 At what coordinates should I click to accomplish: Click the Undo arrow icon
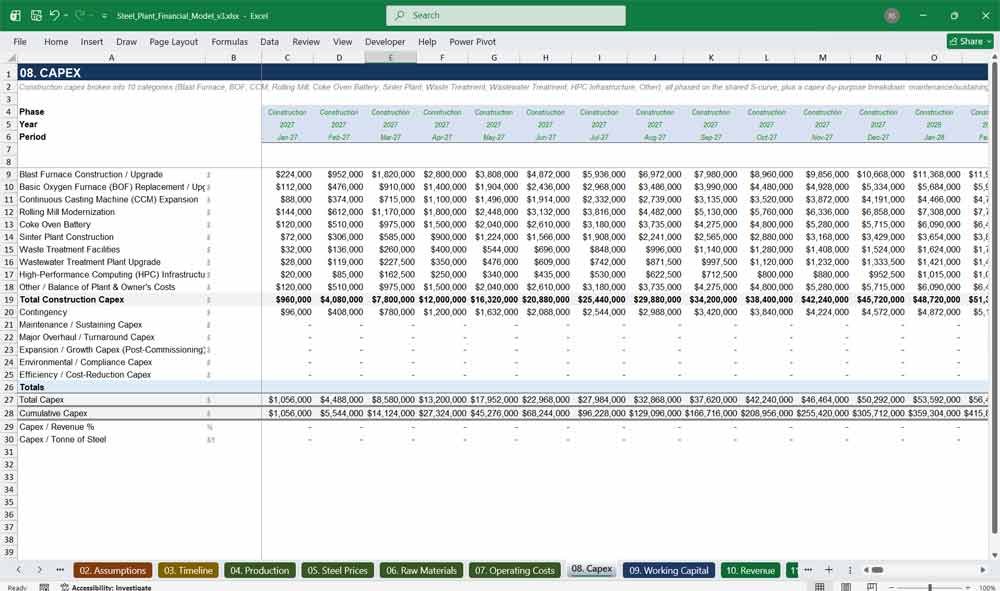(54, 15)
